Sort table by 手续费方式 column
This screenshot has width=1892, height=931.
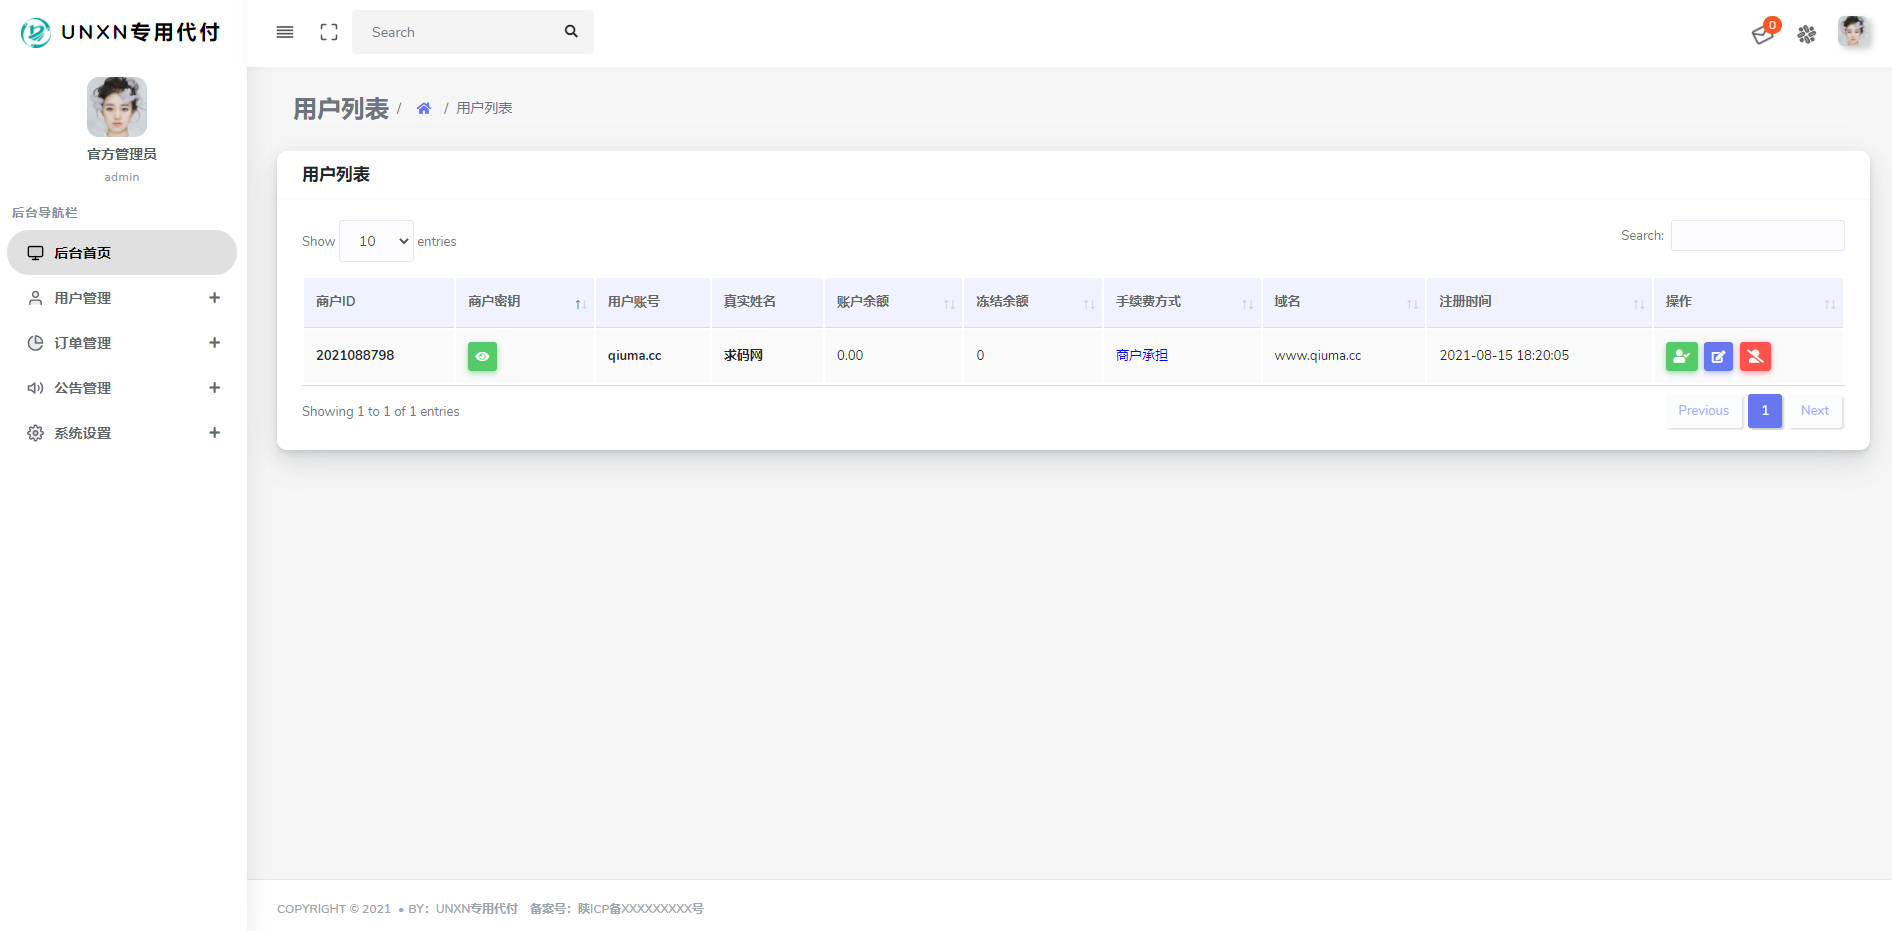click(1182, 302)
